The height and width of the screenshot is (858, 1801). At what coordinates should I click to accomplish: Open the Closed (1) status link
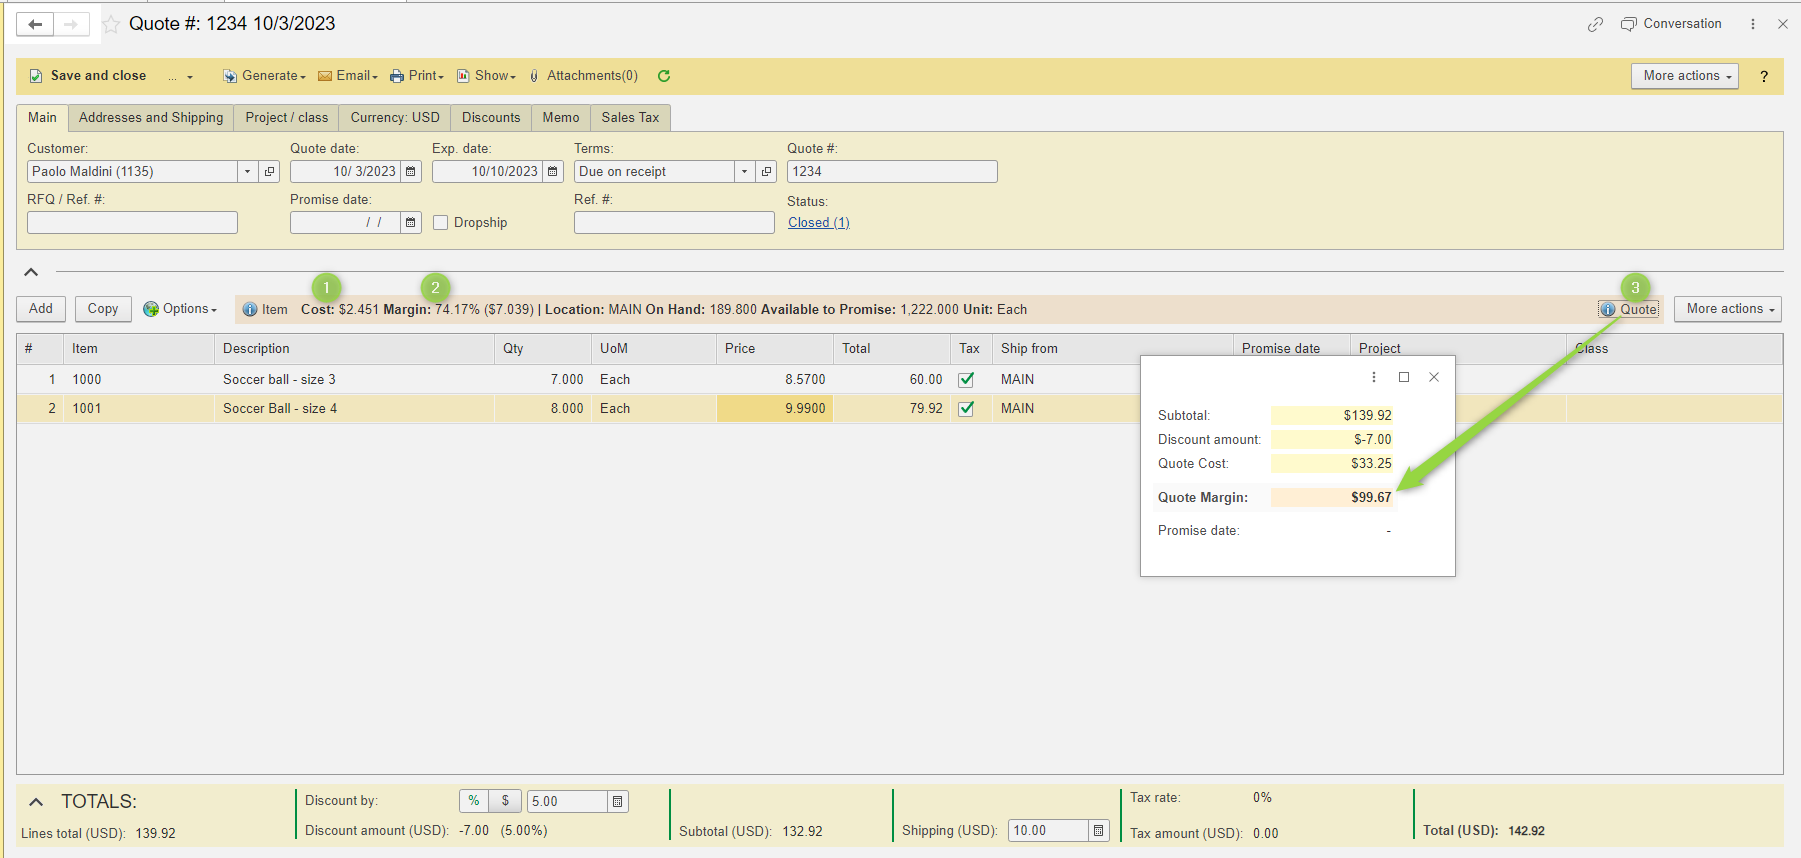(x=818, y=223)
